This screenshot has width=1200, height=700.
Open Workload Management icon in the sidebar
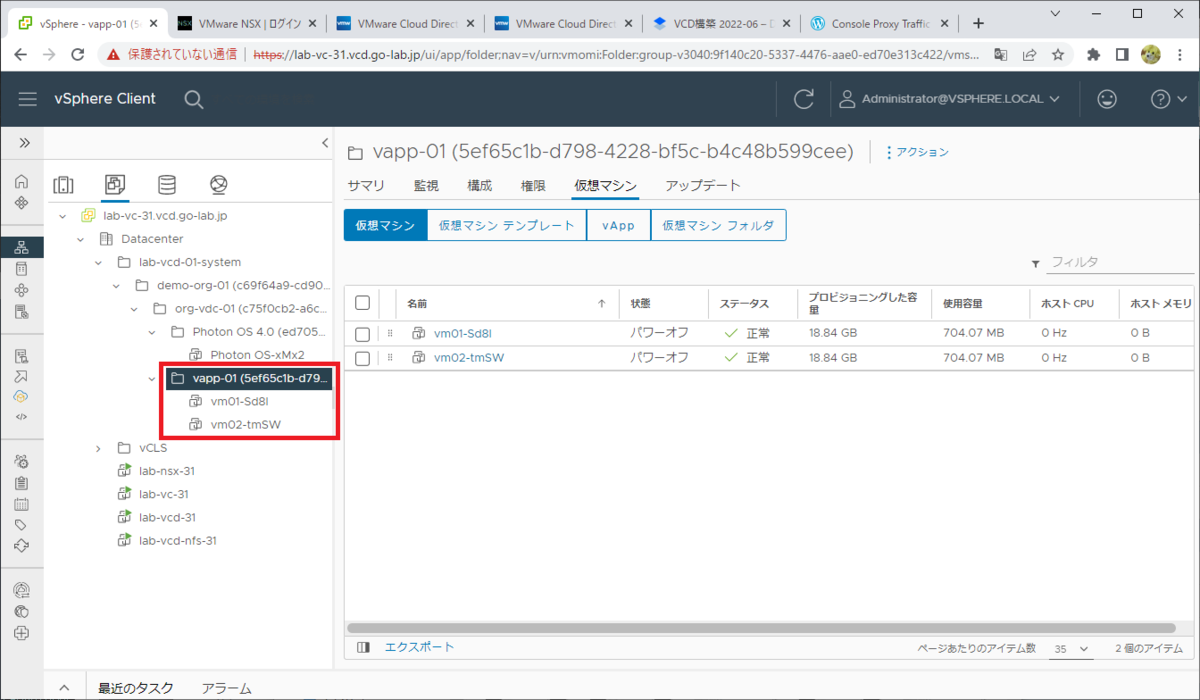(x=22, y=290)
